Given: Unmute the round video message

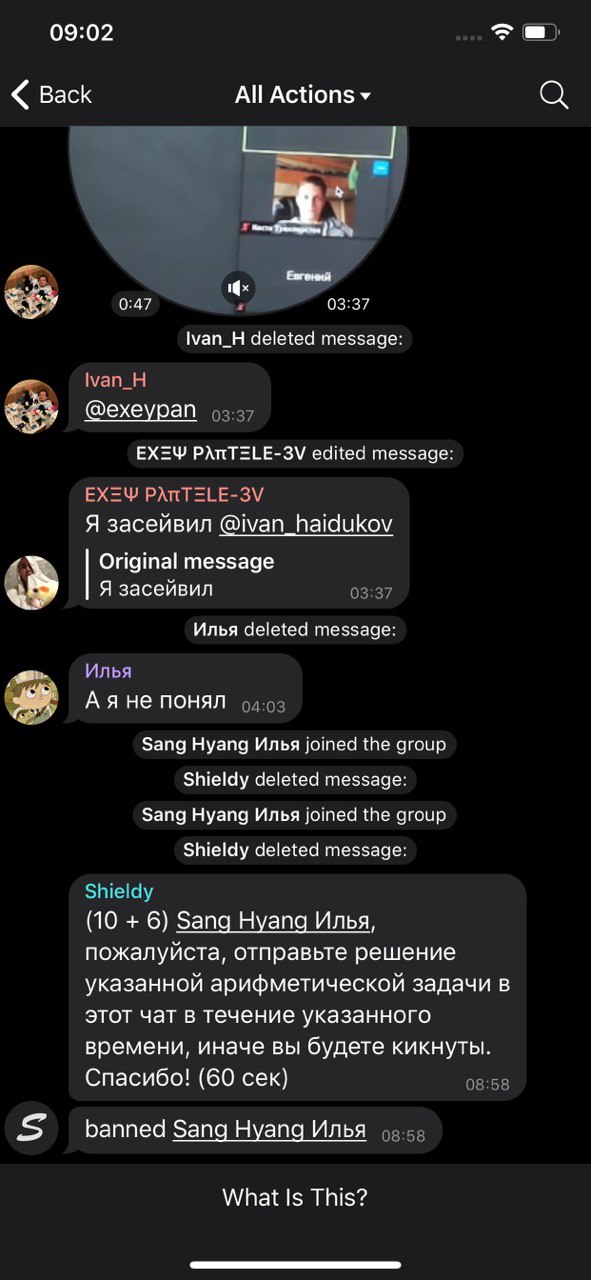Looking at the screenshot, I should pos(237,288).
